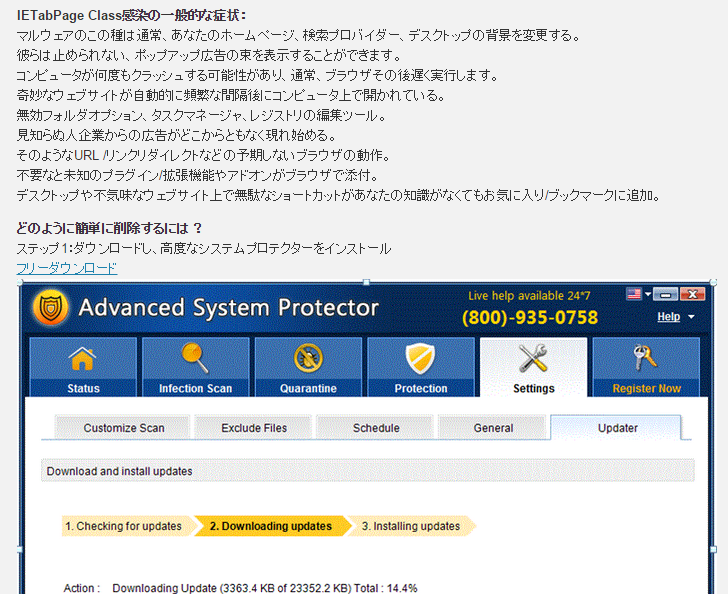Click the Infection Scan label

195,388
